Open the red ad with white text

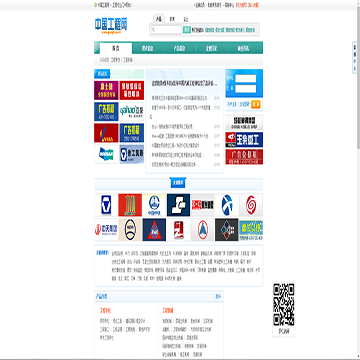pyautogui.click(x=132, y=90)
